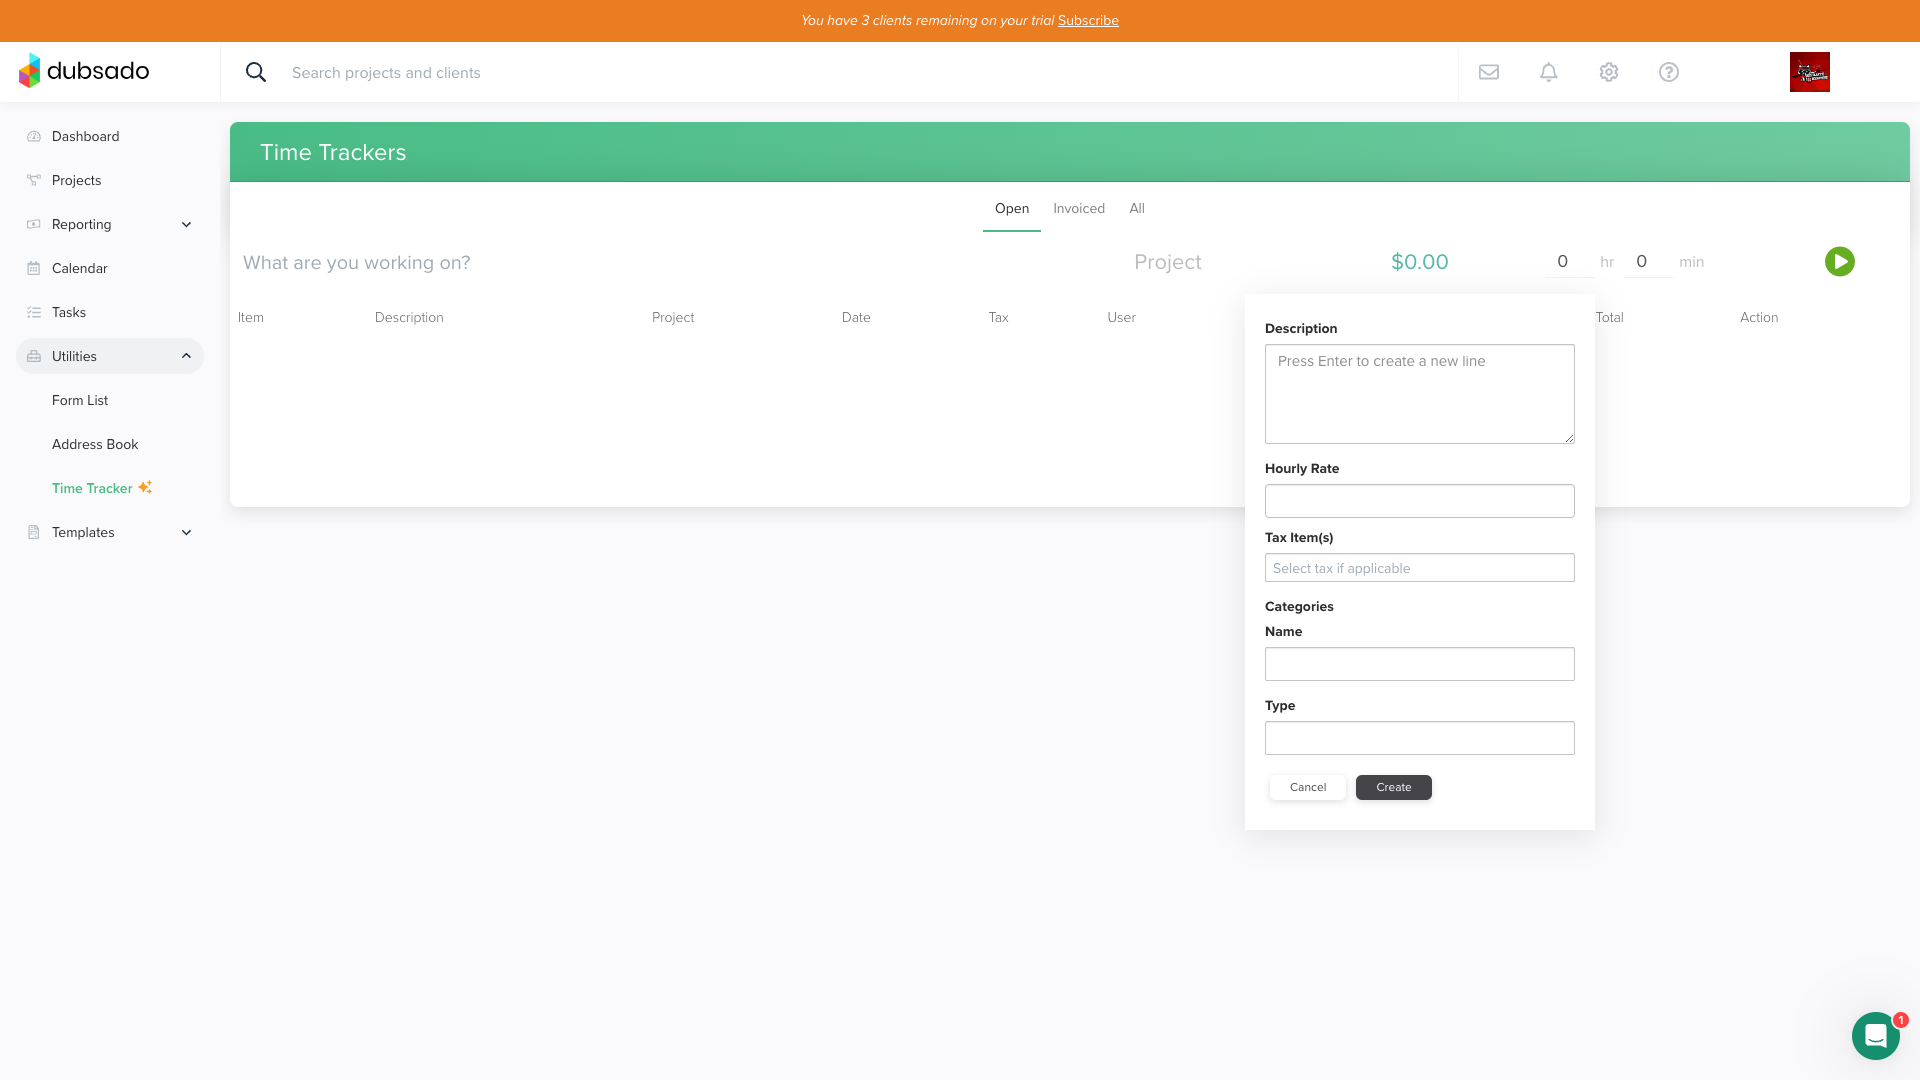Screen dimensions: 1920x1080
Task: Click the dubsado logo
Action: tap(84, 71)
